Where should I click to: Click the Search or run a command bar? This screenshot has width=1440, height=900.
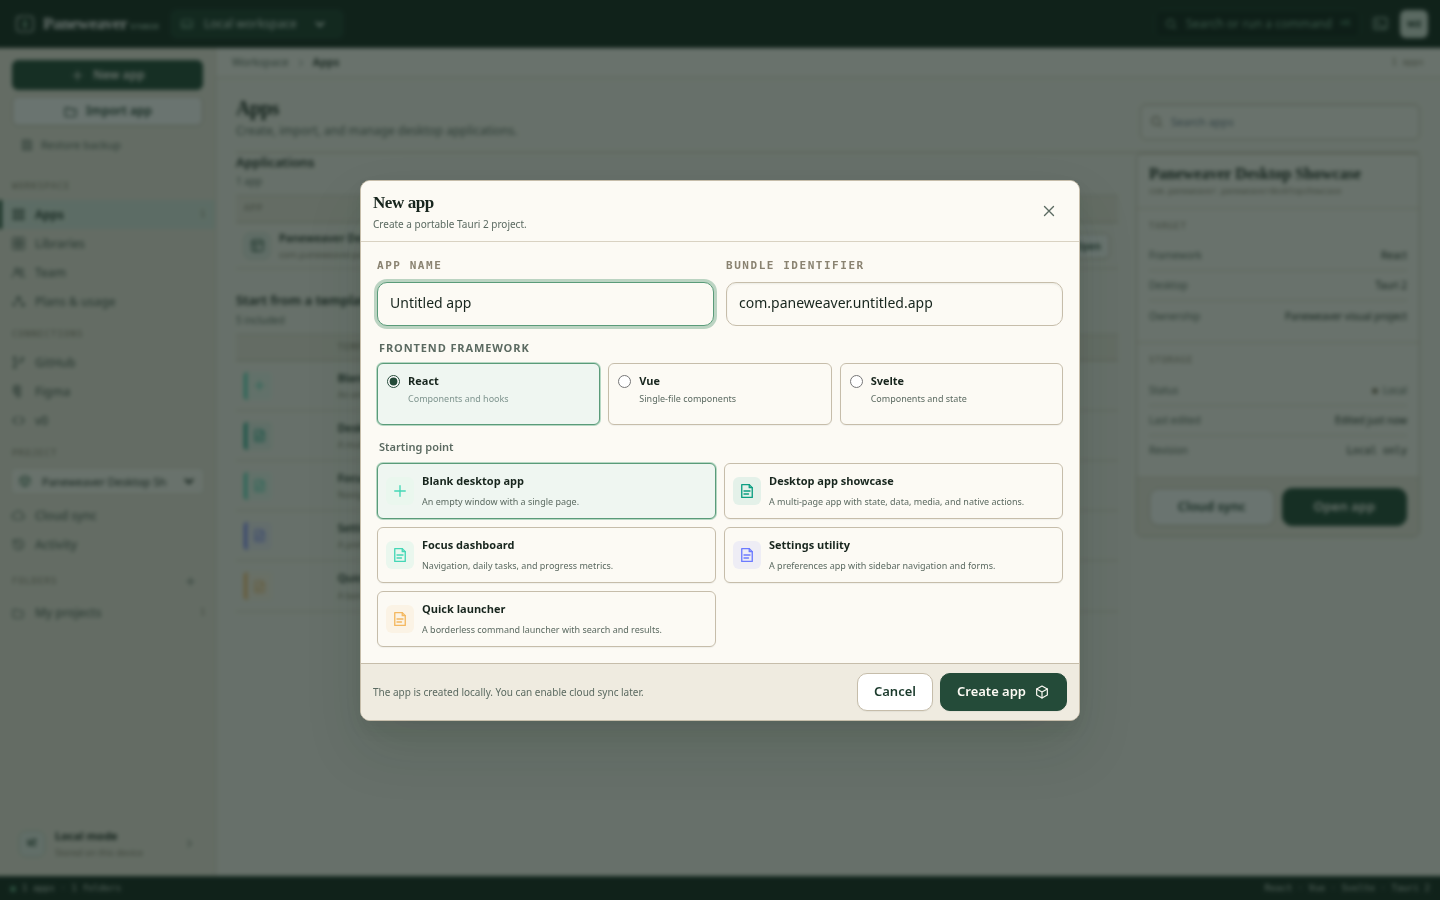point(1258,23)
